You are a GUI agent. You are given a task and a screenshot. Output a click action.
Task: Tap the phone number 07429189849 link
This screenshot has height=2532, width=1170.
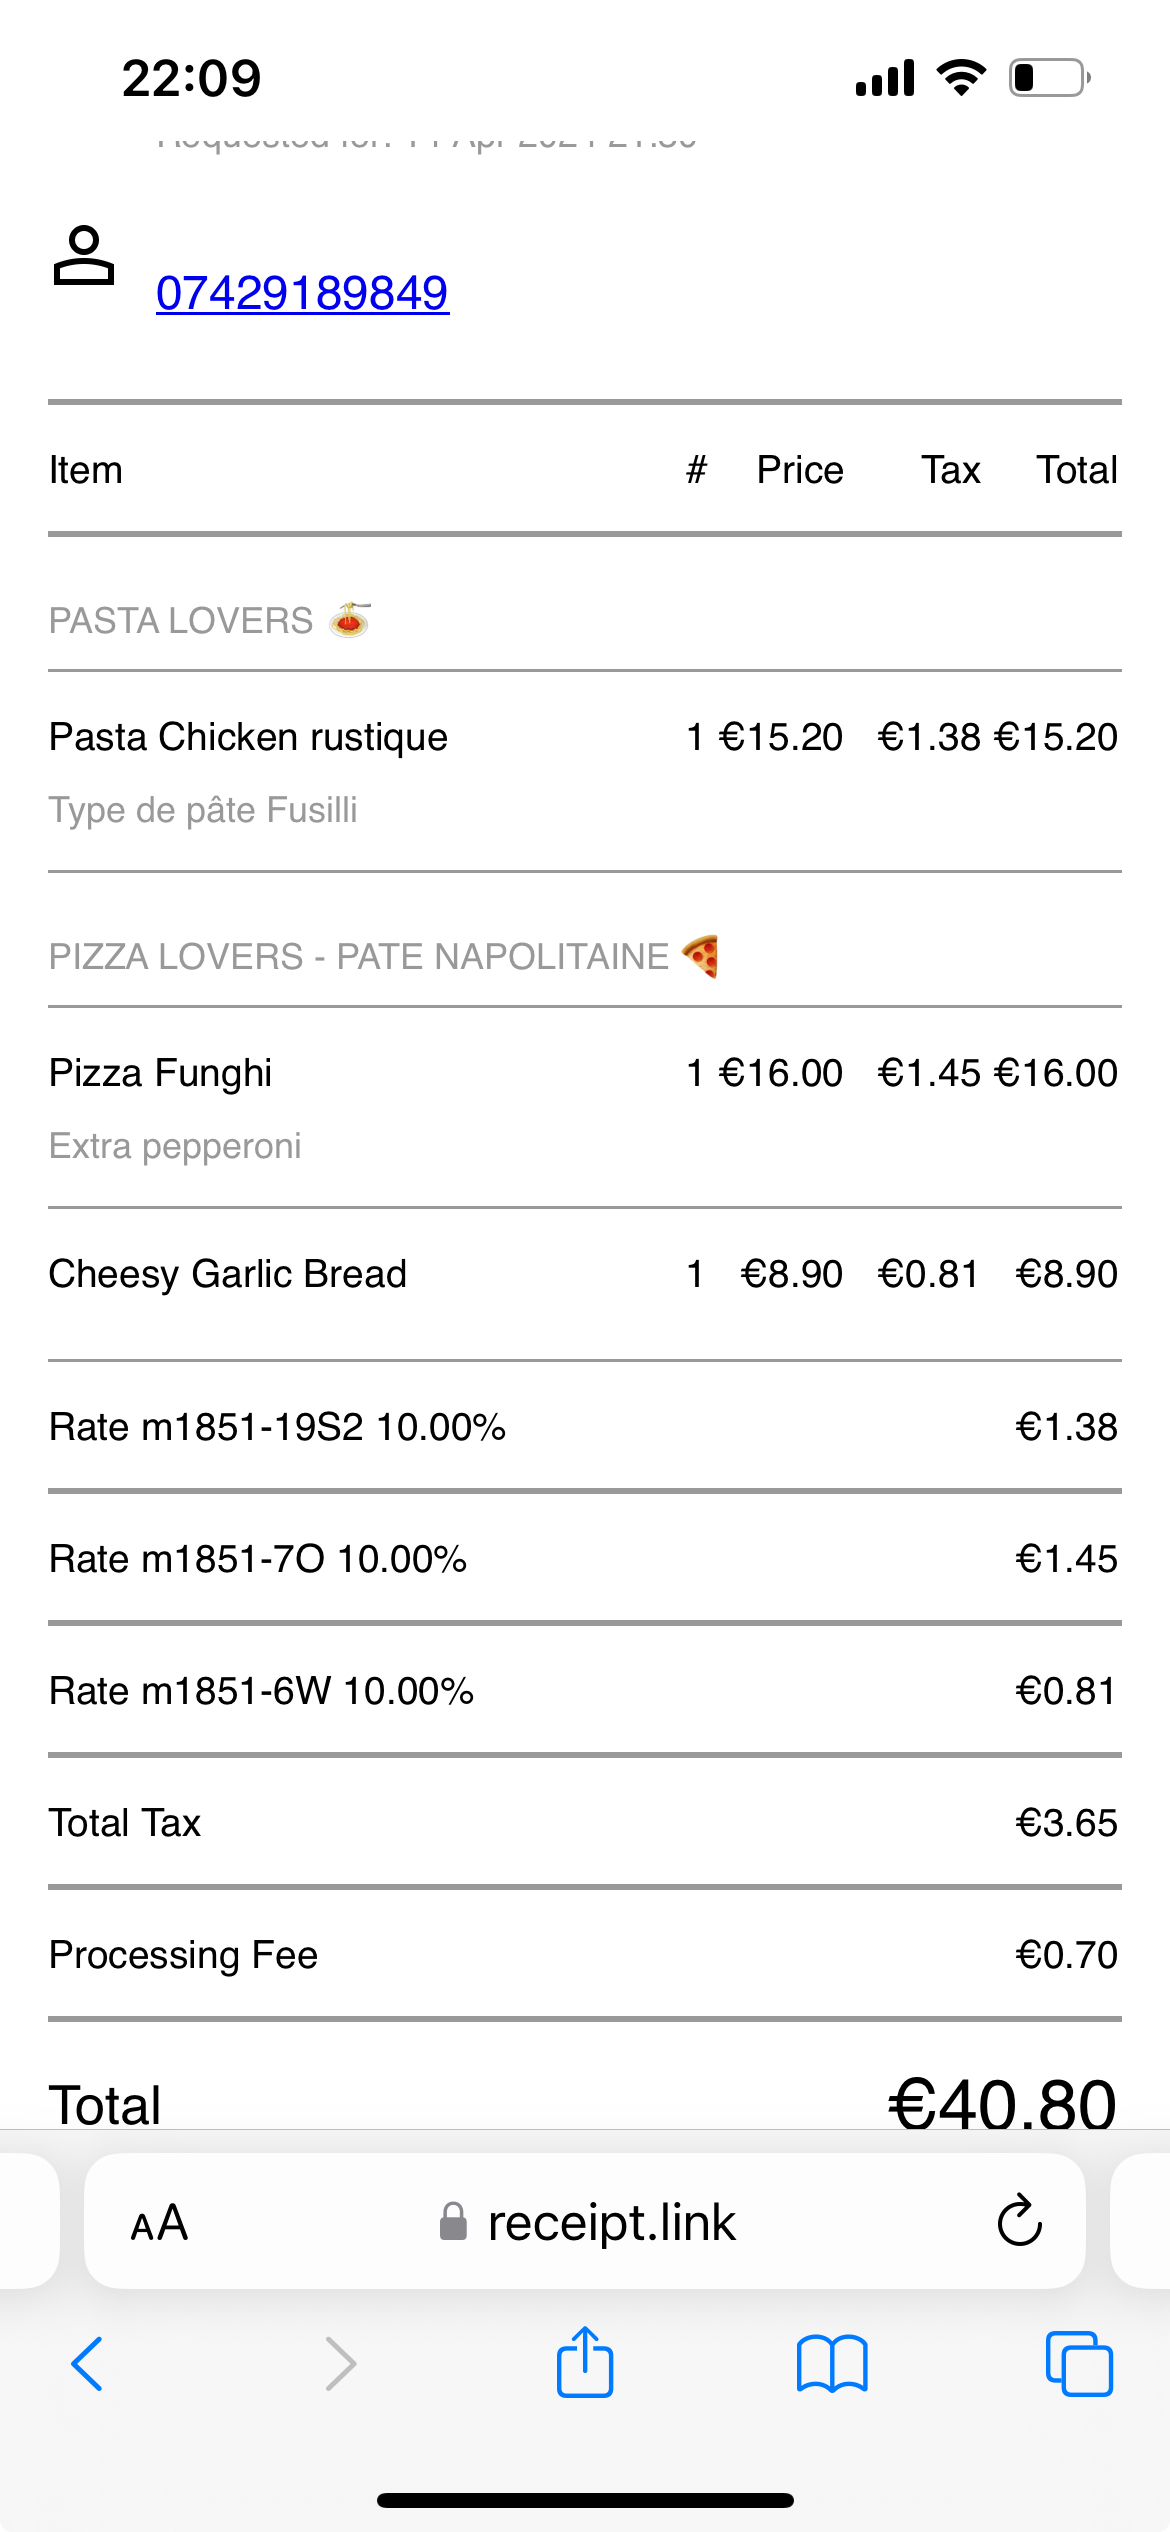click(x=302, y=293)
